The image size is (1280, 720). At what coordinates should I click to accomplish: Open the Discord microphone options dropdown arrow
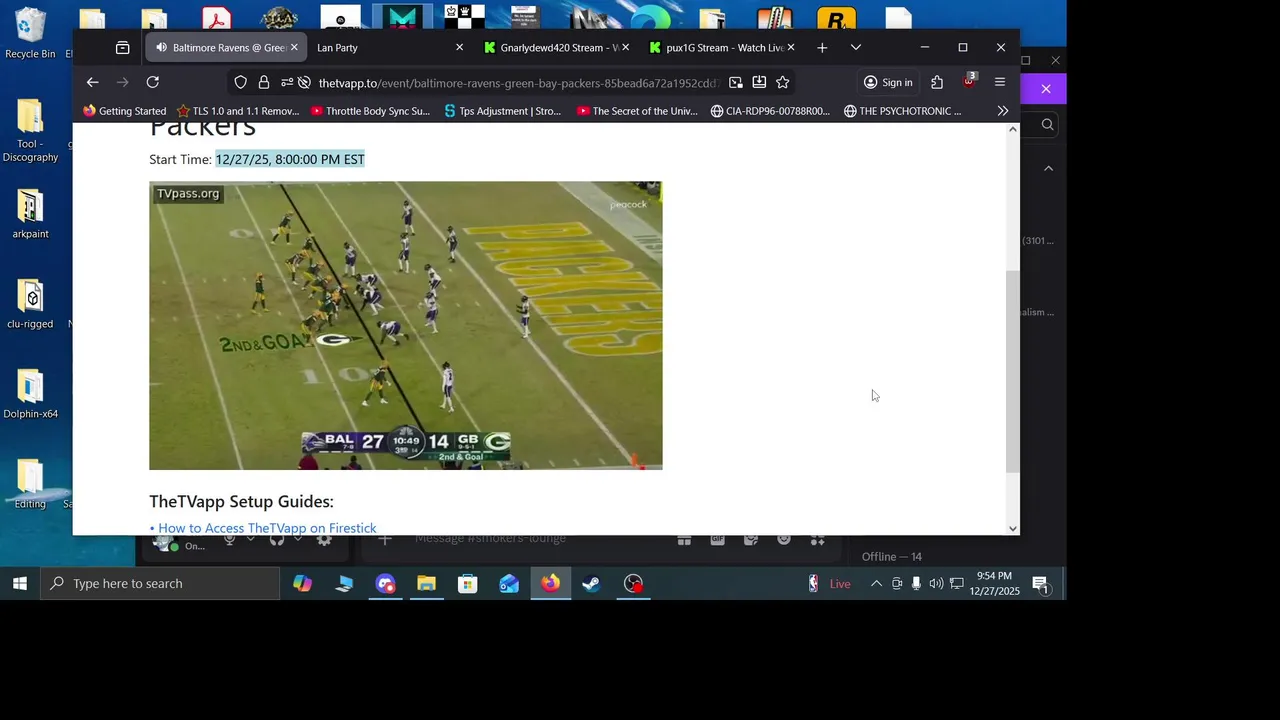pos(250,539)
